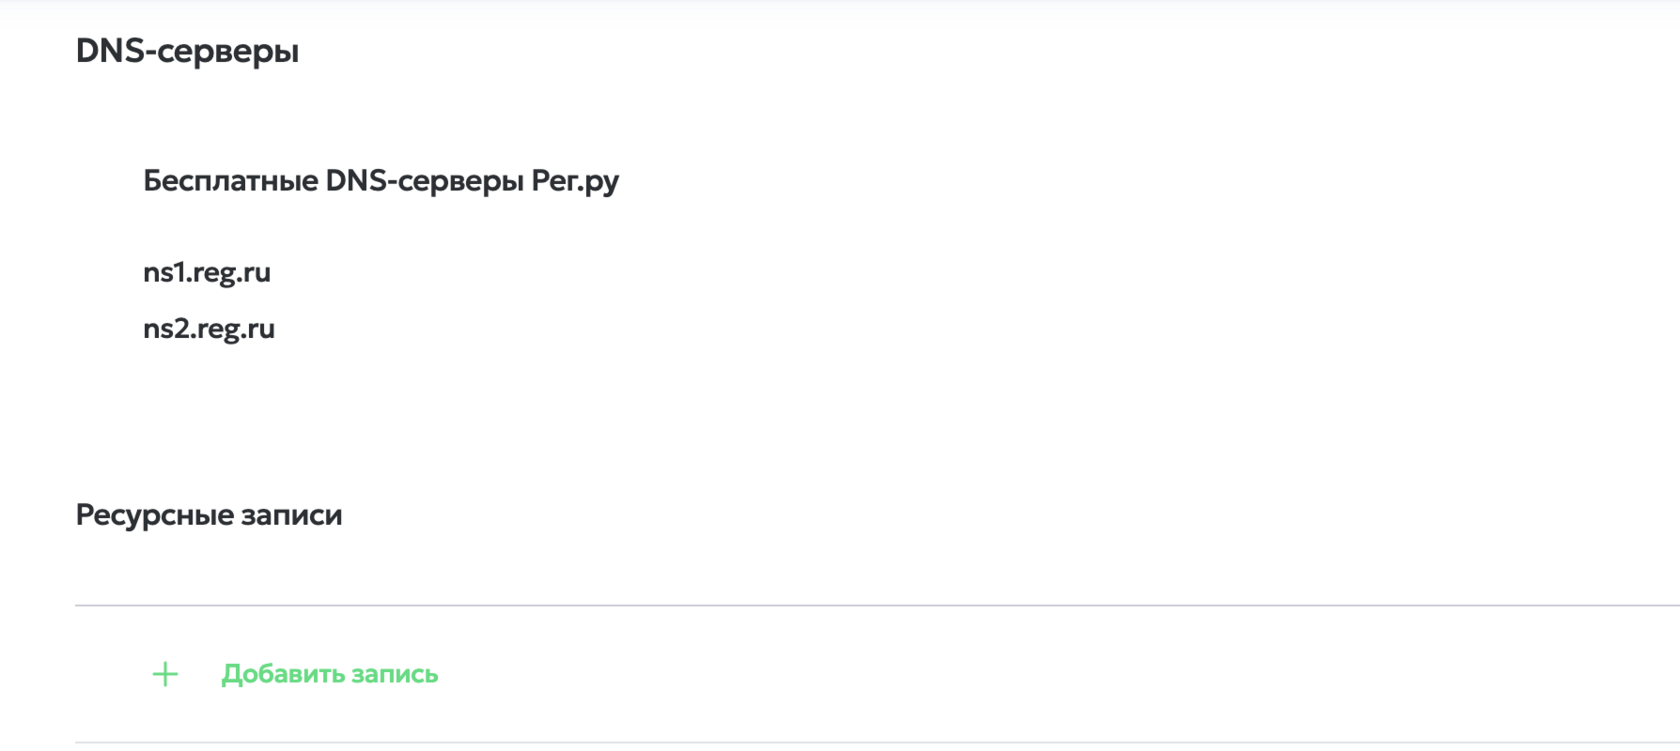Add a record using plus sign
The height and width of the screenshot is (751, 1680).
[165, 674]
